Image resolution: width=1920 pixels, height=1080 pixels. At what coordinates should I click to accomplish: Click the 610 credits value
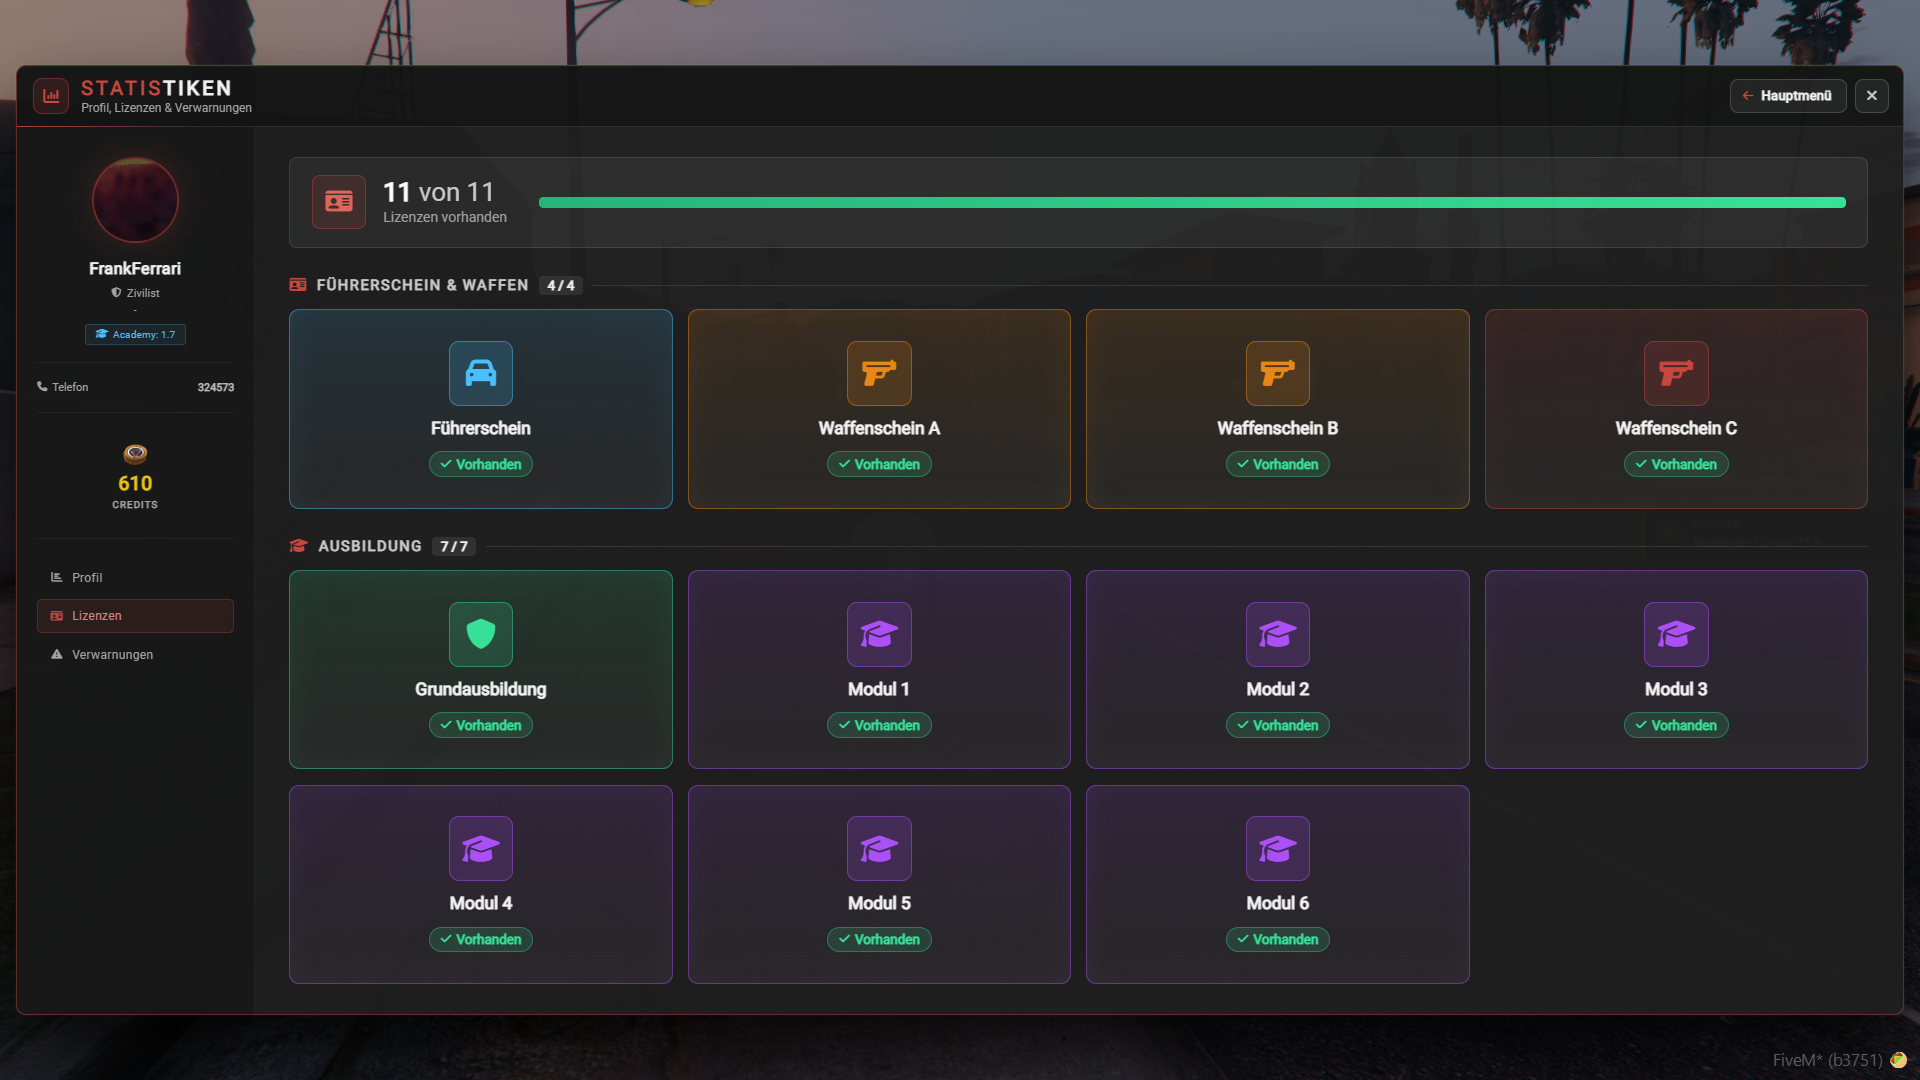(135, 484)
